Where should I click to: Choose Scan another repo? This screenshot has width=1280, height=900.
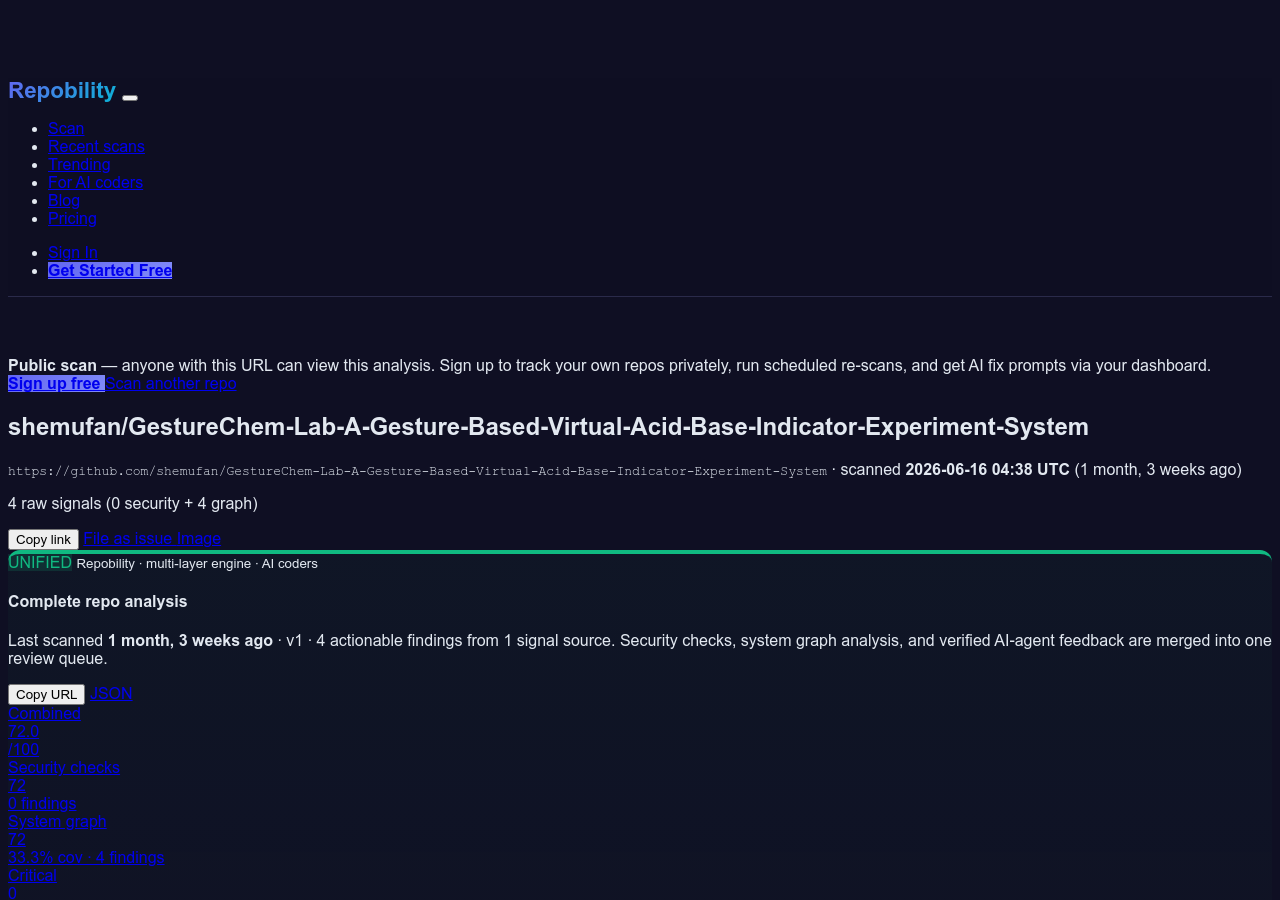pyautogui.click(x=171, y=383)
